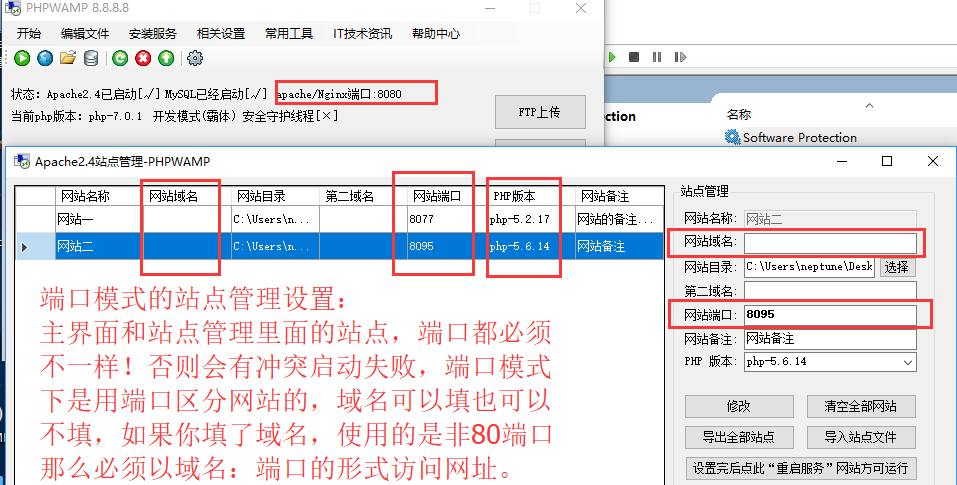Click the 网站目录 path field
Viewport: 957px width, 485px height.
pos(809,267)
